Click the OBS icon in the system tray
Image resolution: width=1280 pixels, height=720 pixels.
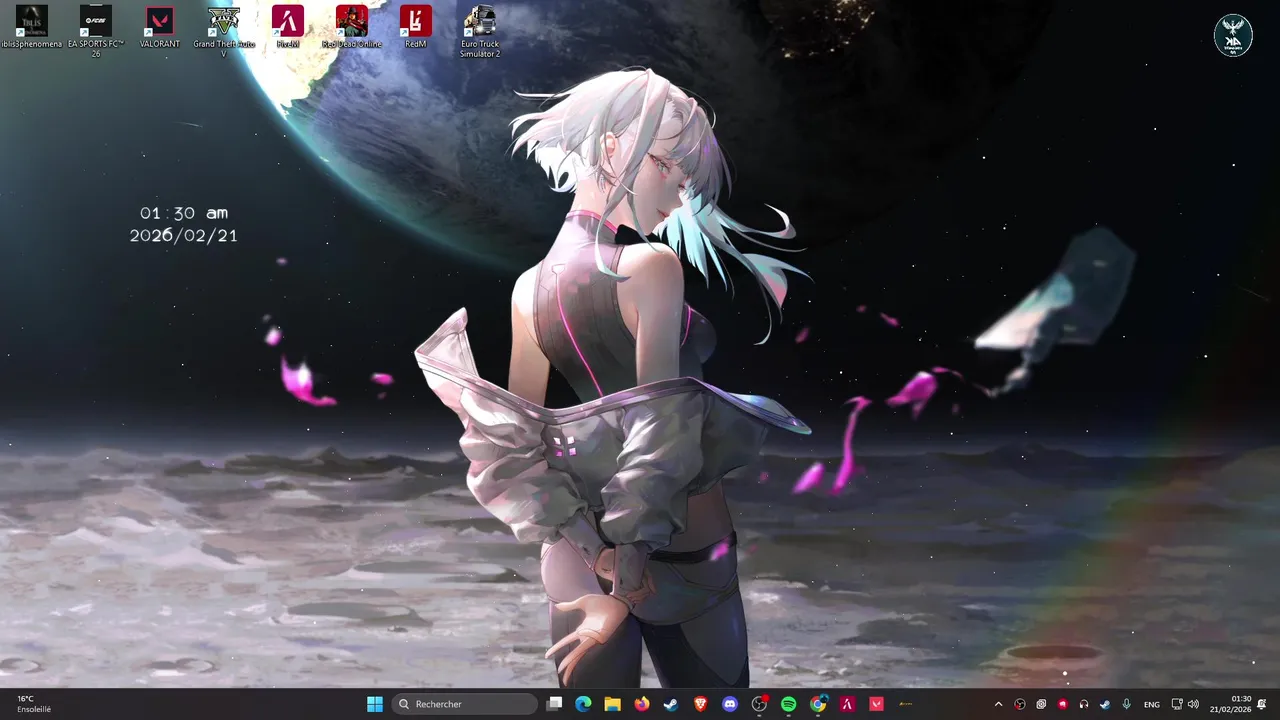tap(1020, 704)
